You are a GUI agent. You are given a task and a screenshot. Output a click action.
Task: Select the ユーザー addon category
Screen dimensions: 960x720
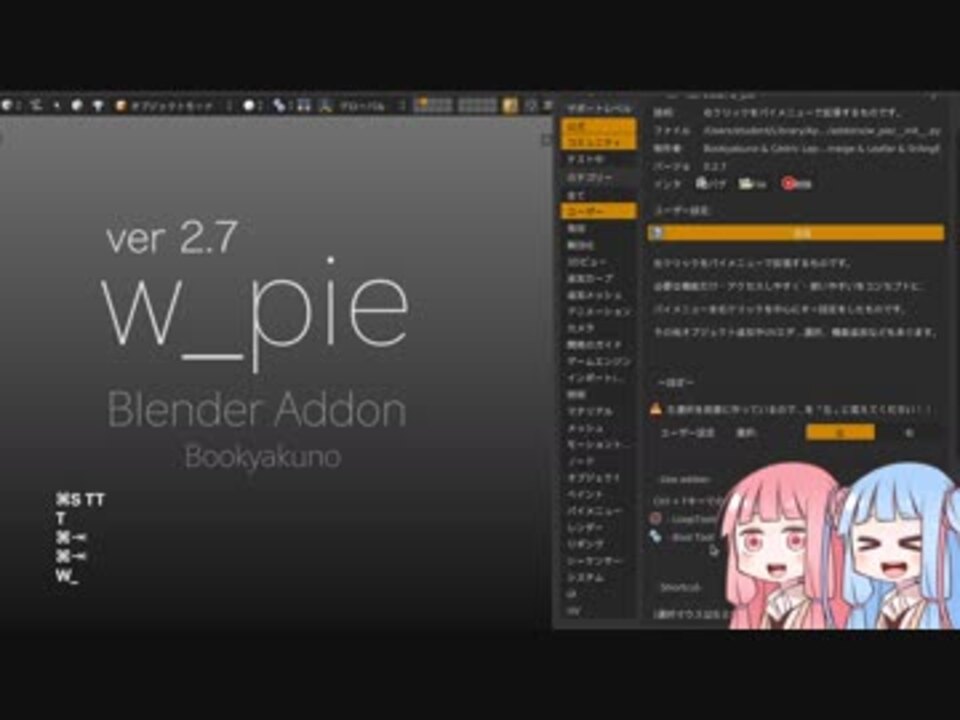598,211
